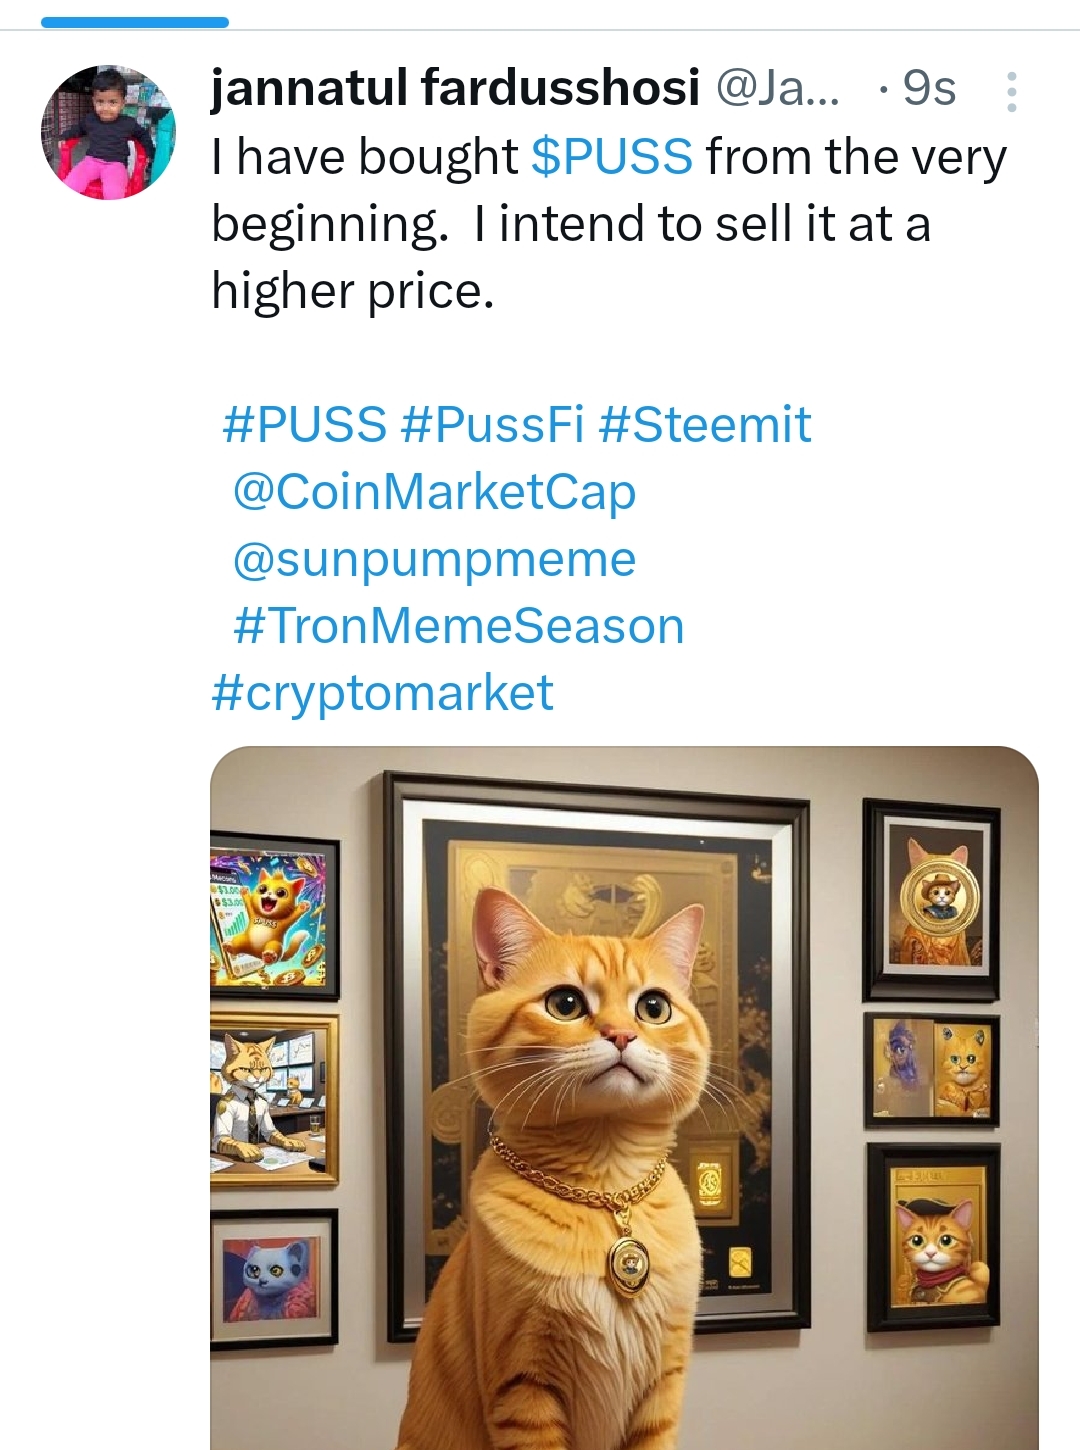Viewport: 1080px width, 1450px height.
Task: Click the blue cat painting in the image
Action: coord(274,1277)
